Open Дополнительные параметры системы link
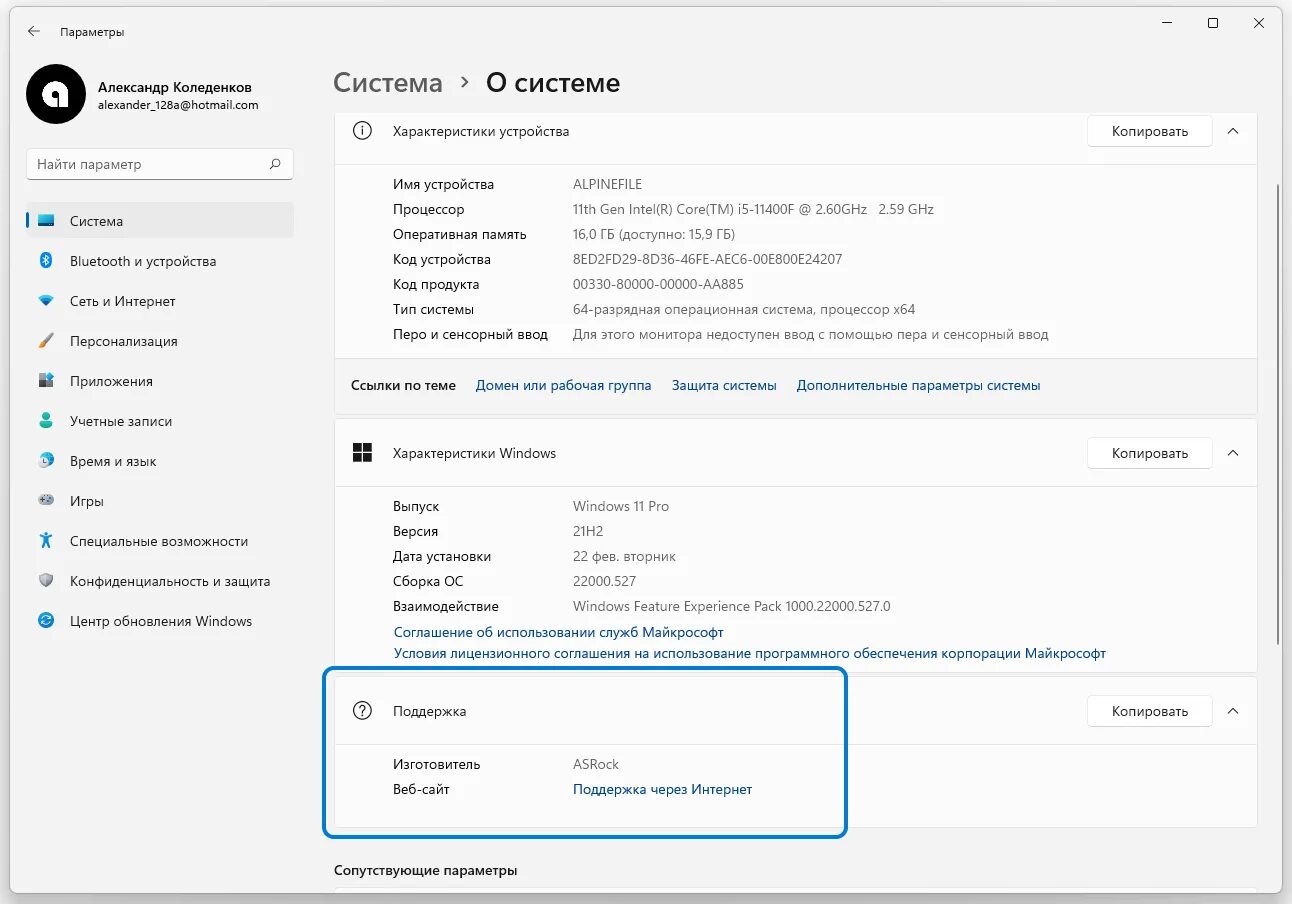 click(918, 385)
